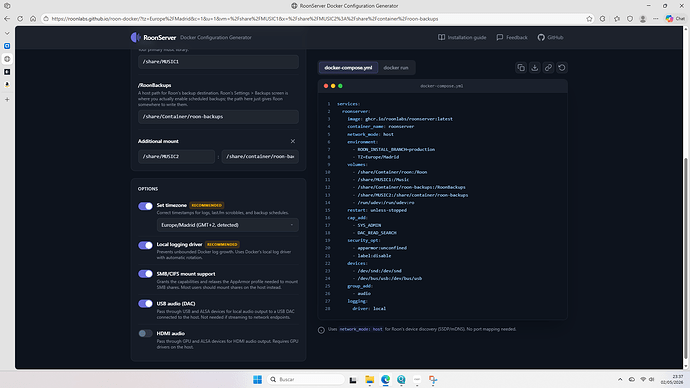Copy shareable link icon
Screen dimensions: 690x388
coord(548,68)
